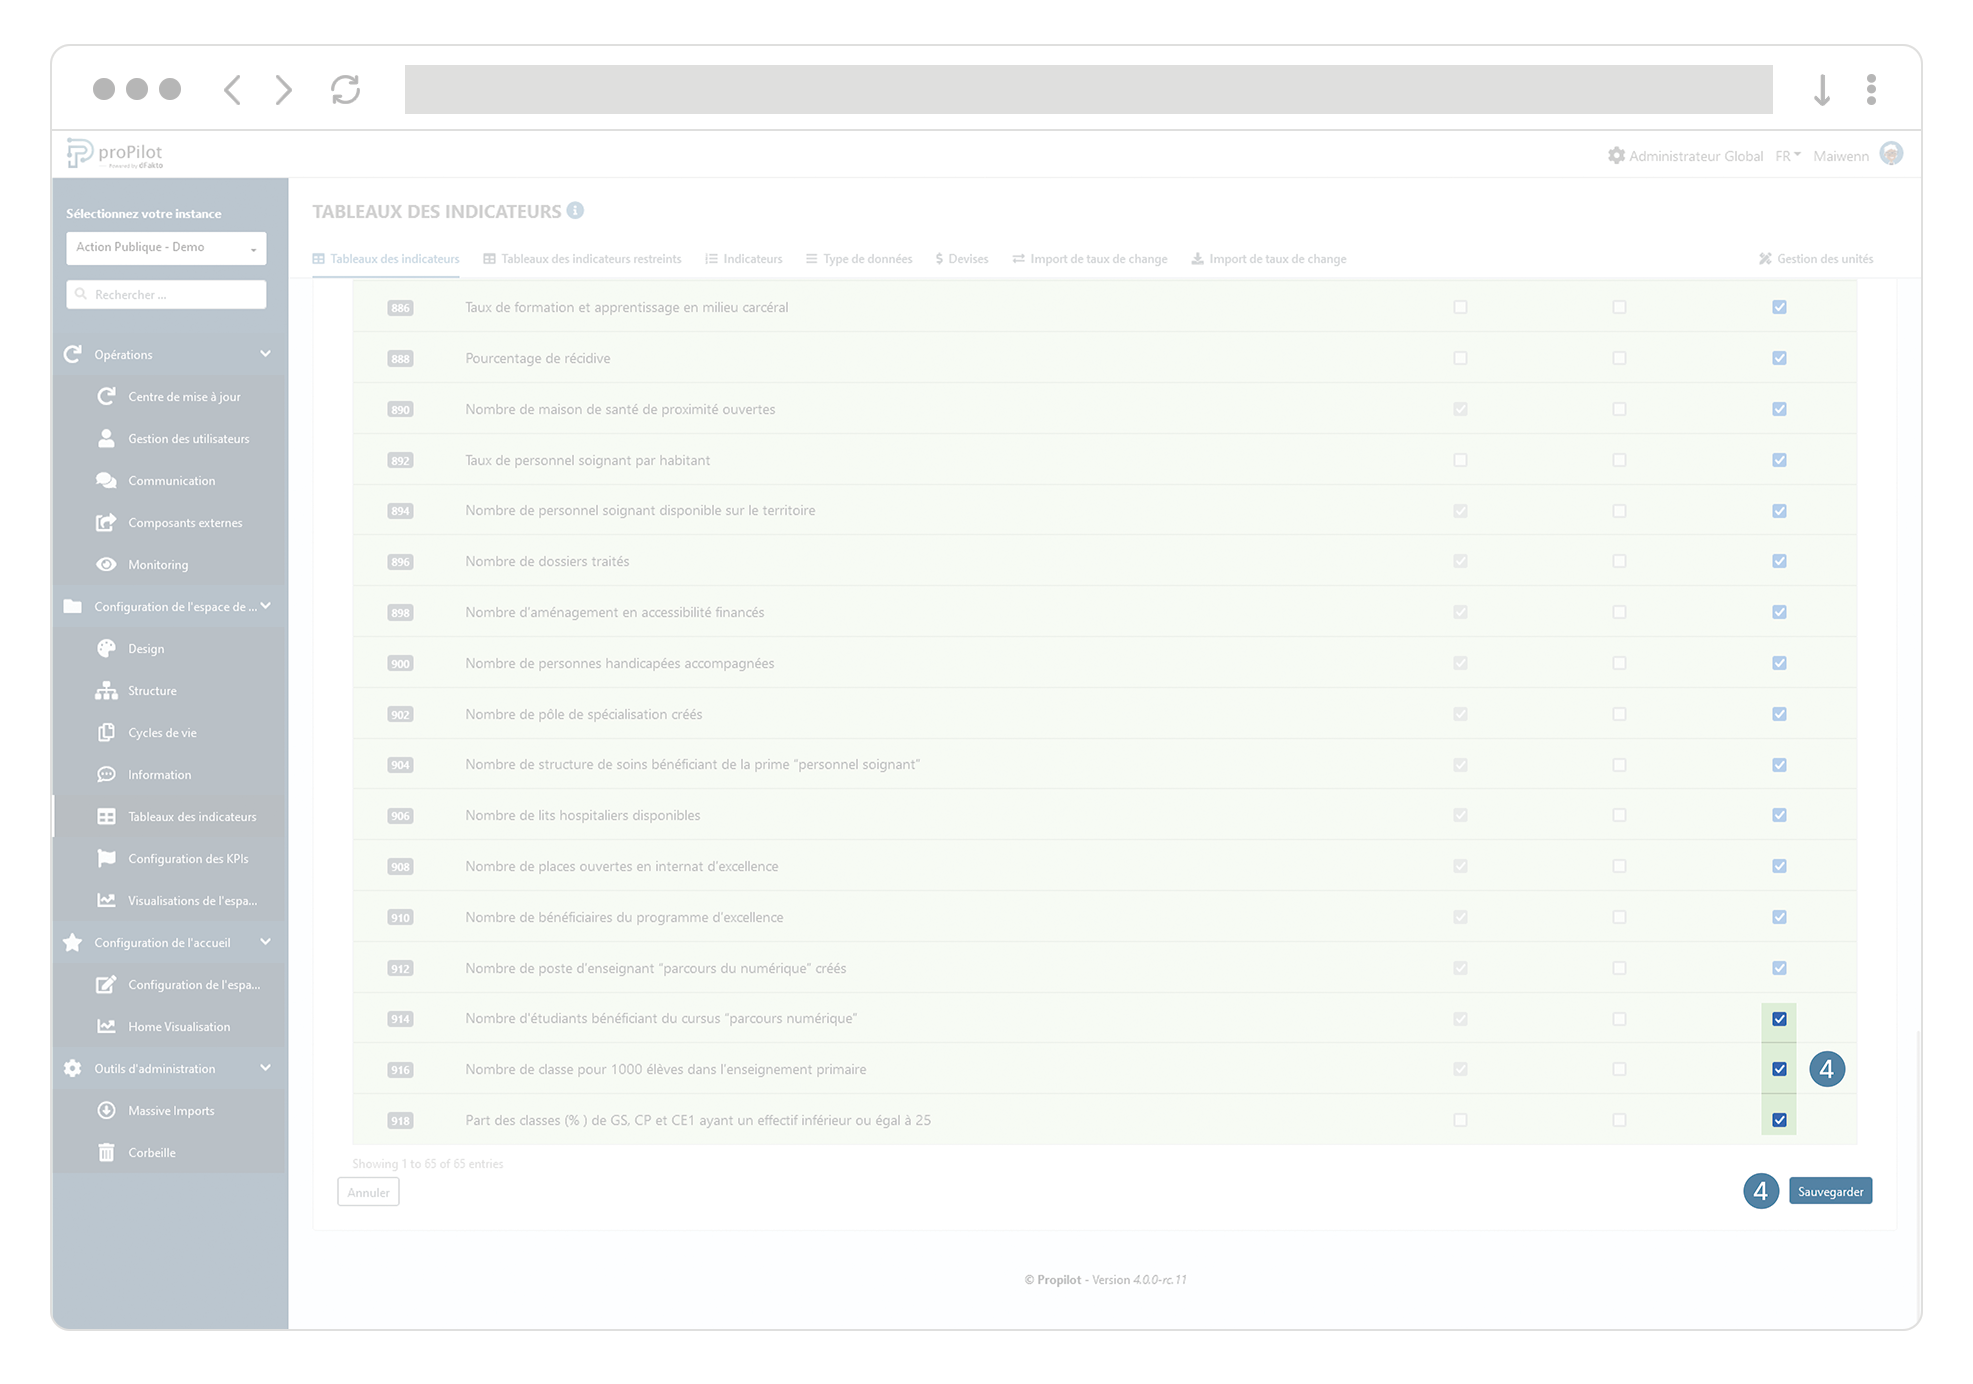Open Gestion des unités
The width and height of the screenshot is (1973, 1384).
coord(1815,258)
